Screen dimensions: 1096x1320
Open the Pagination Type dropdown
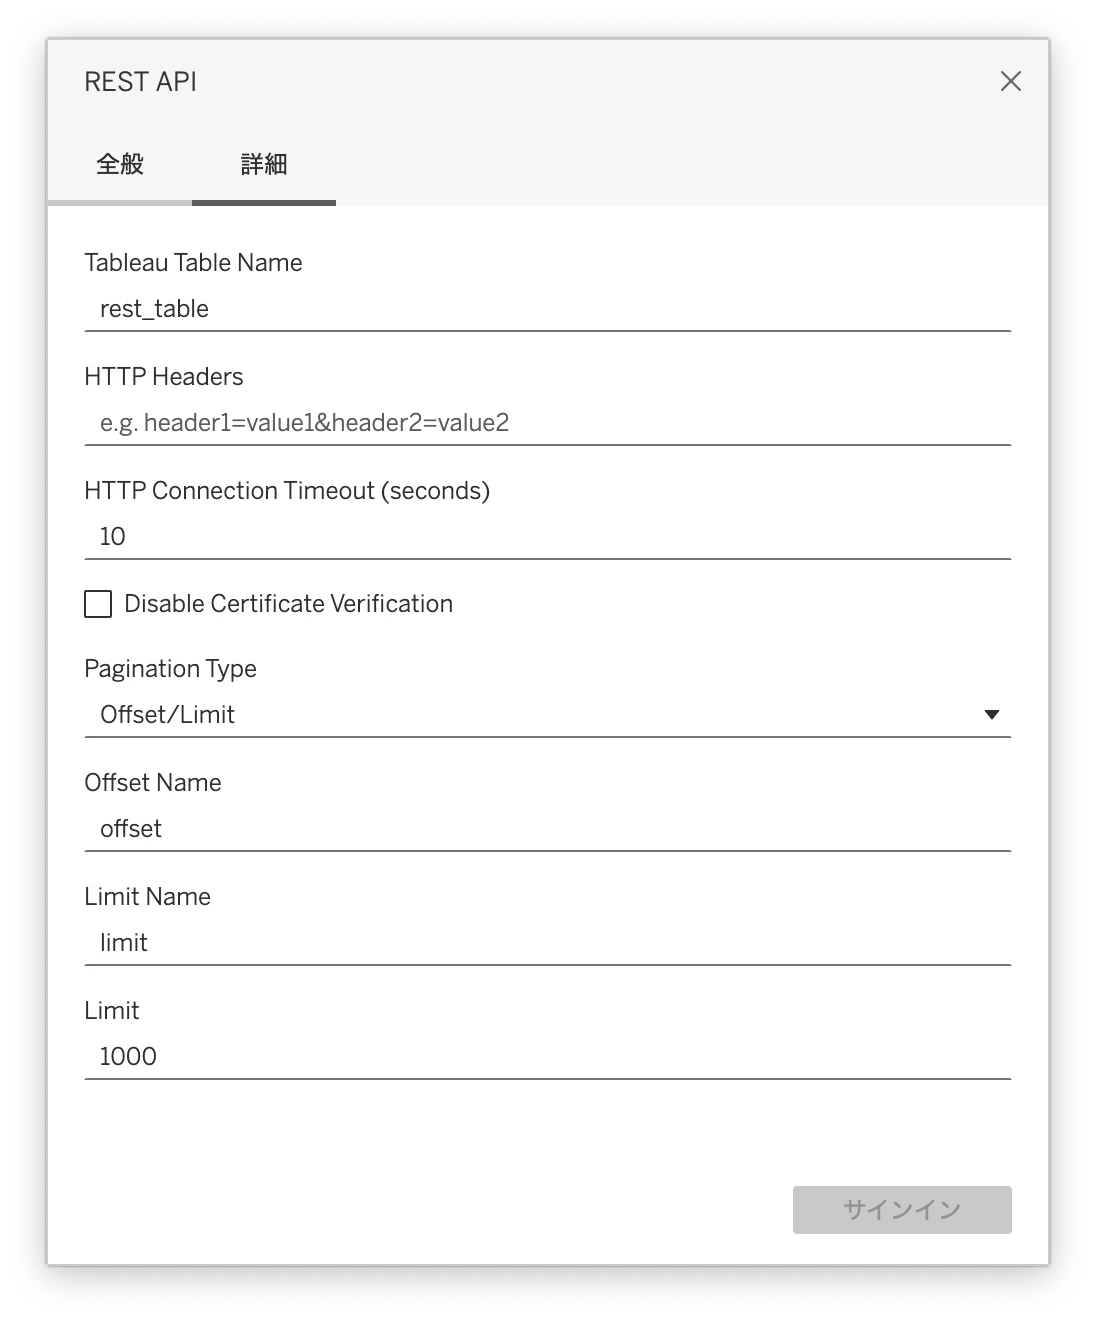click(548, 715)
